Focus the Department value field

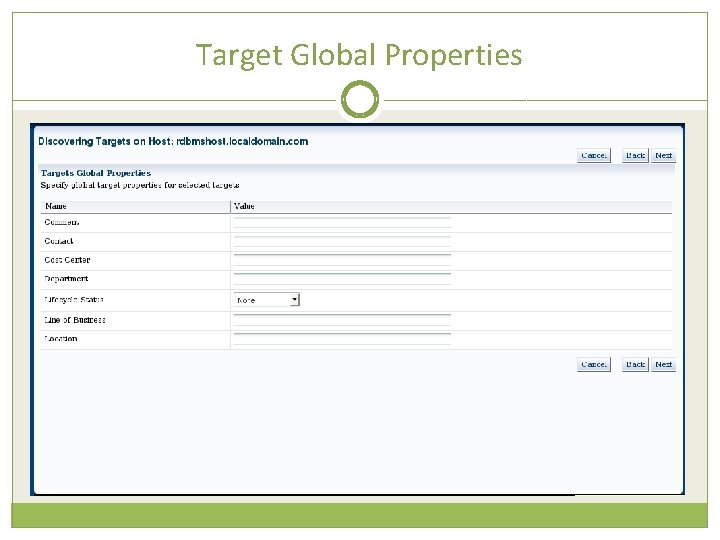[343, 279]
